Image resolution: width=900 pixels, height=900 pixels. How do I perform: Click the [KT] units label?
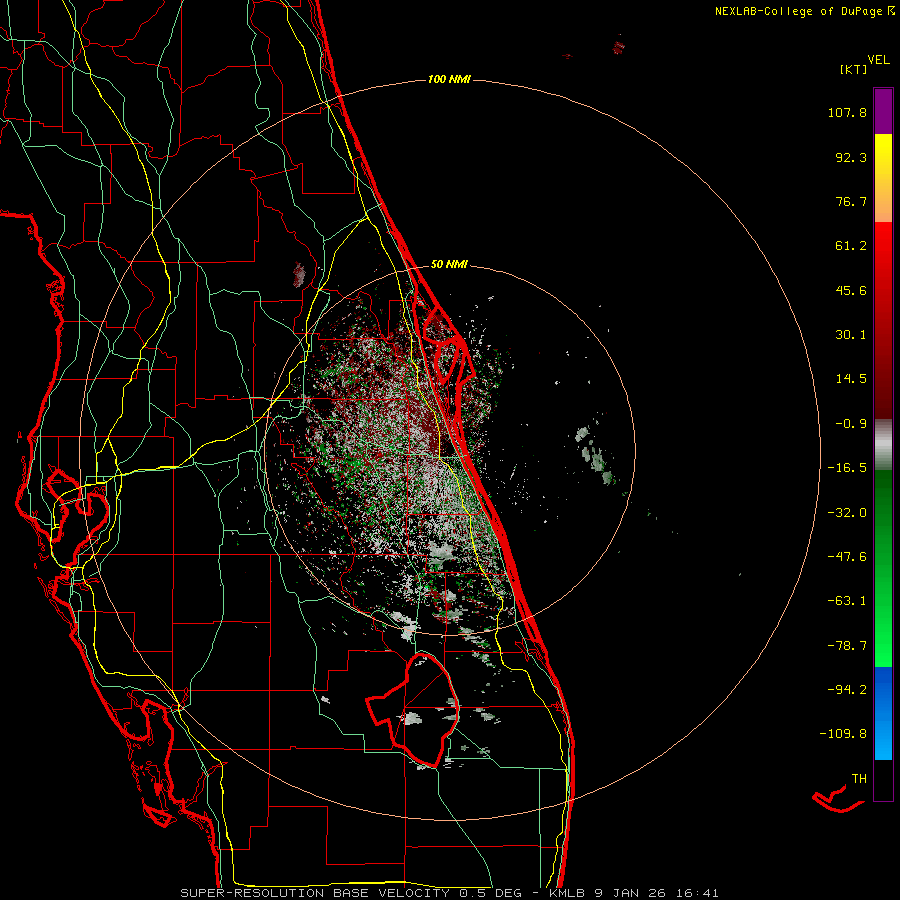pyautogui.click(x=853, y=69)
